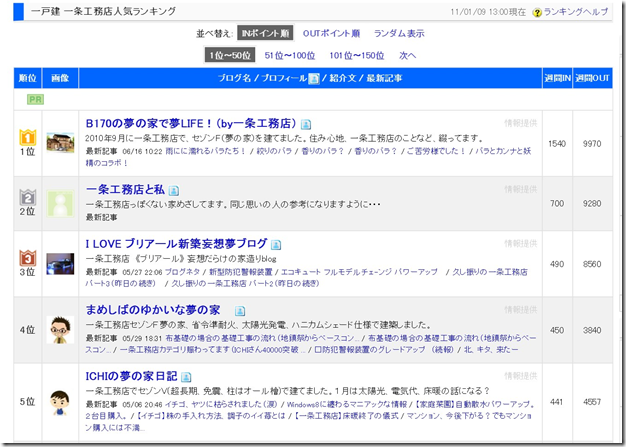Select the 1位〜50位 page tab
Viewport: 626px width, 447px height.
point(230,55)
